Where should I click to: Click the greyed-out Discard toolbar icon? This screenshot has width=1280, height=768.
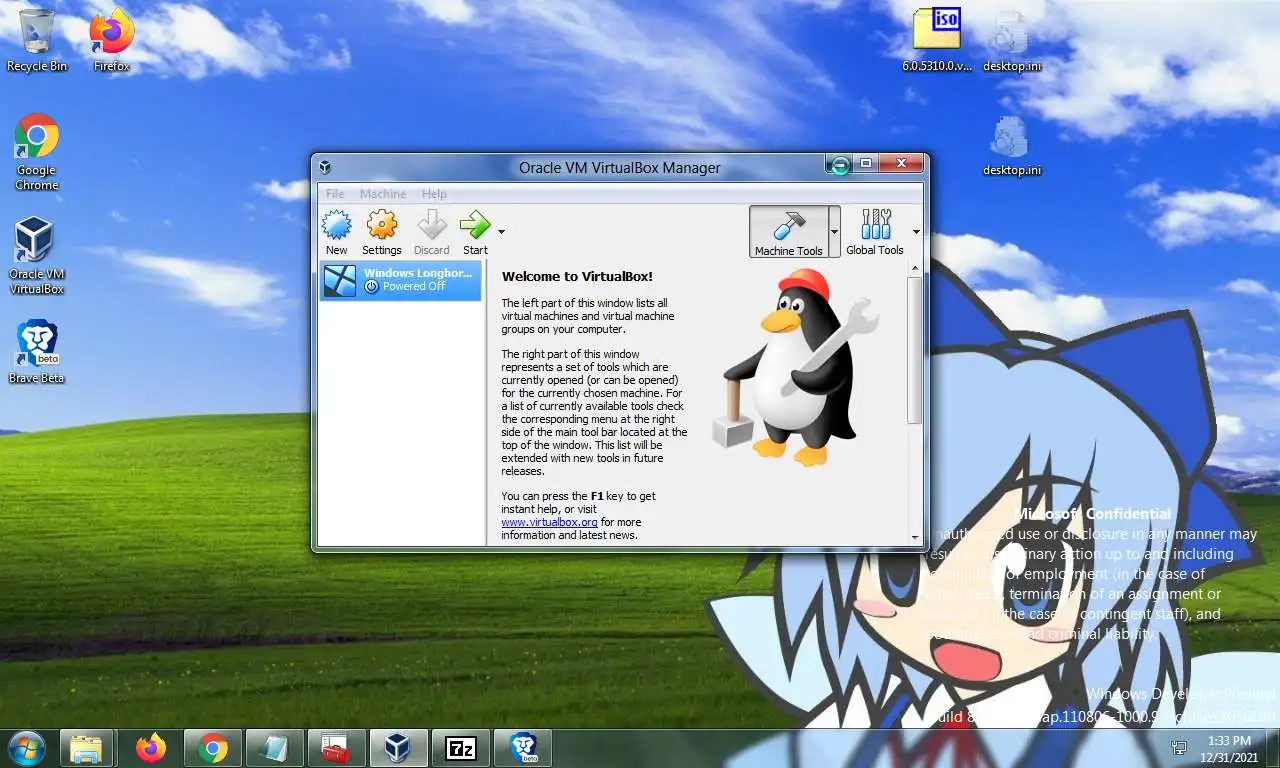(x=432, y=233)
